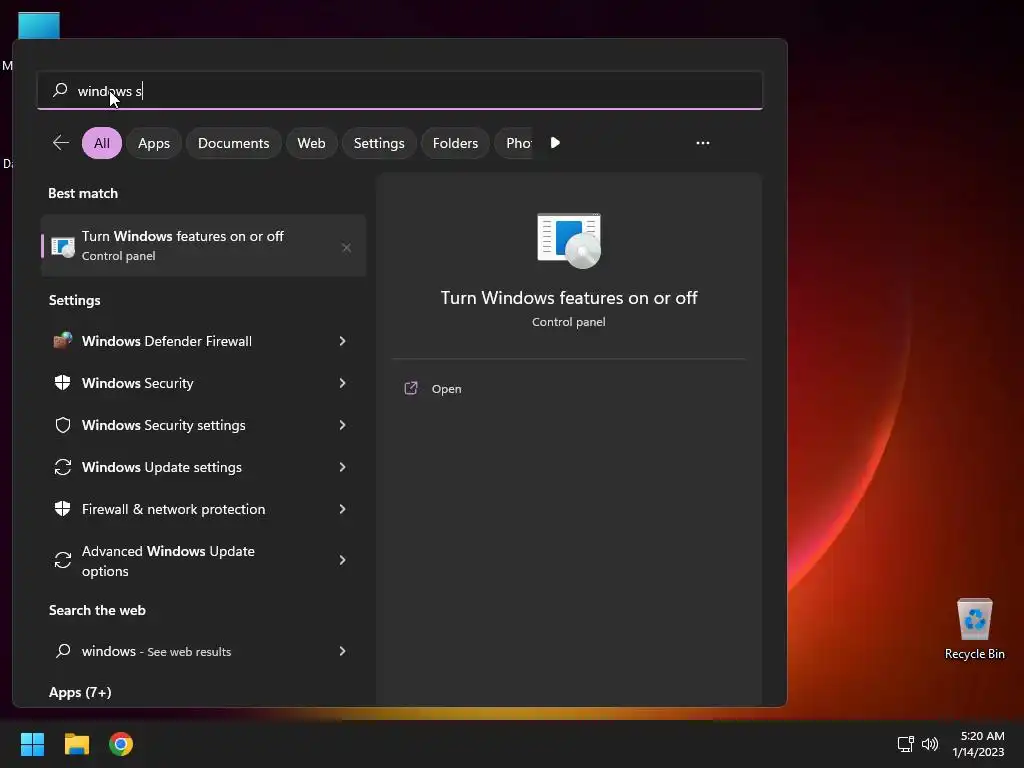
Task: Open Windows Update settings result
Action: tap(203, 467)
